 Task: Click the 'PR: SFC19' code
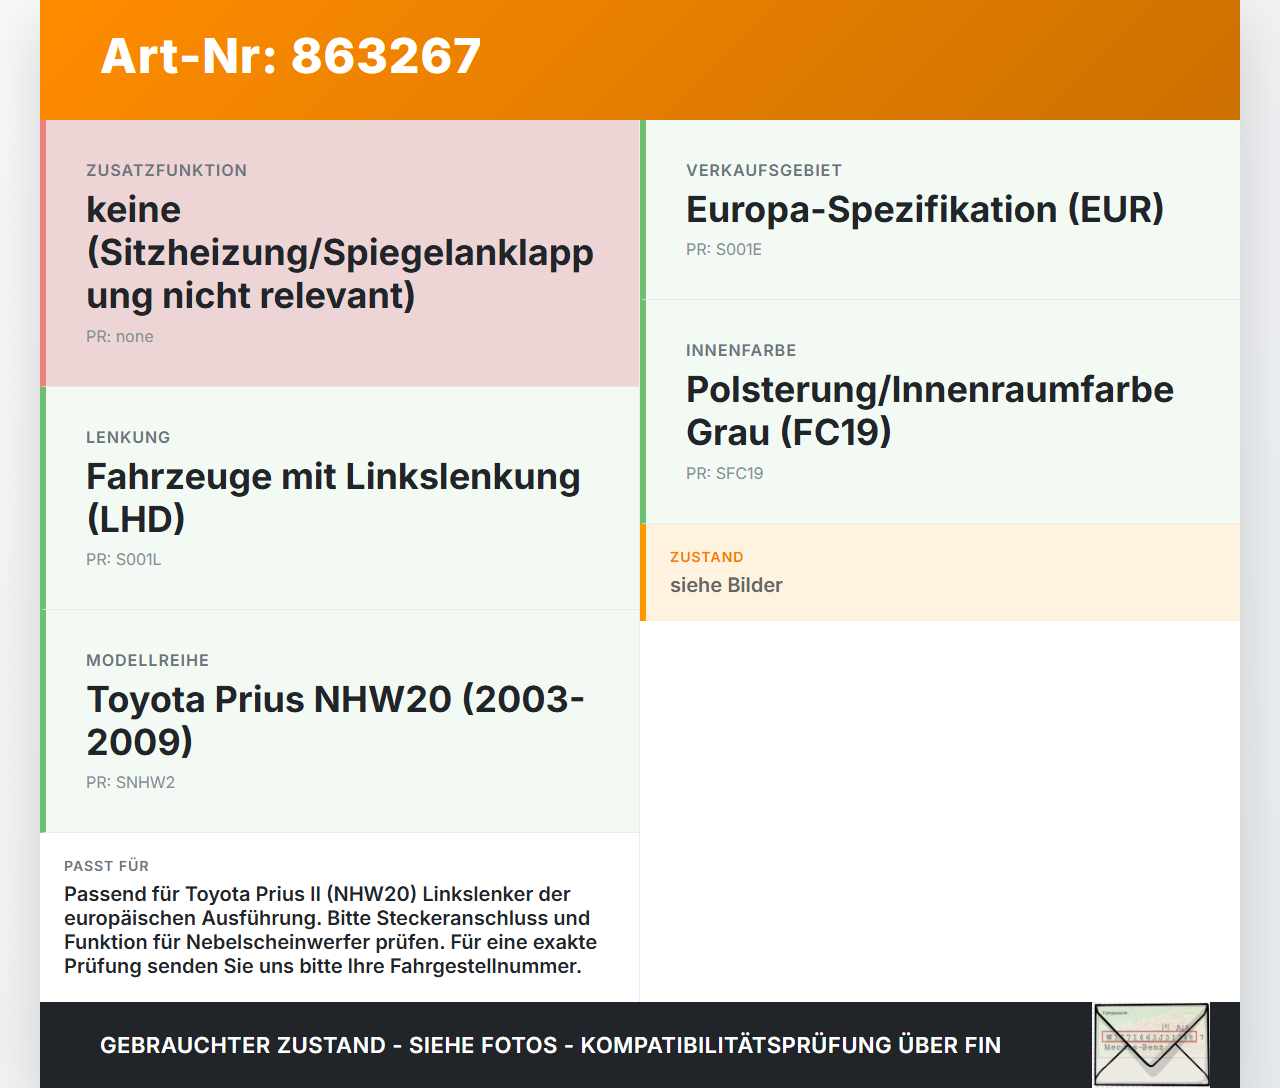click(x=725, y=474)
